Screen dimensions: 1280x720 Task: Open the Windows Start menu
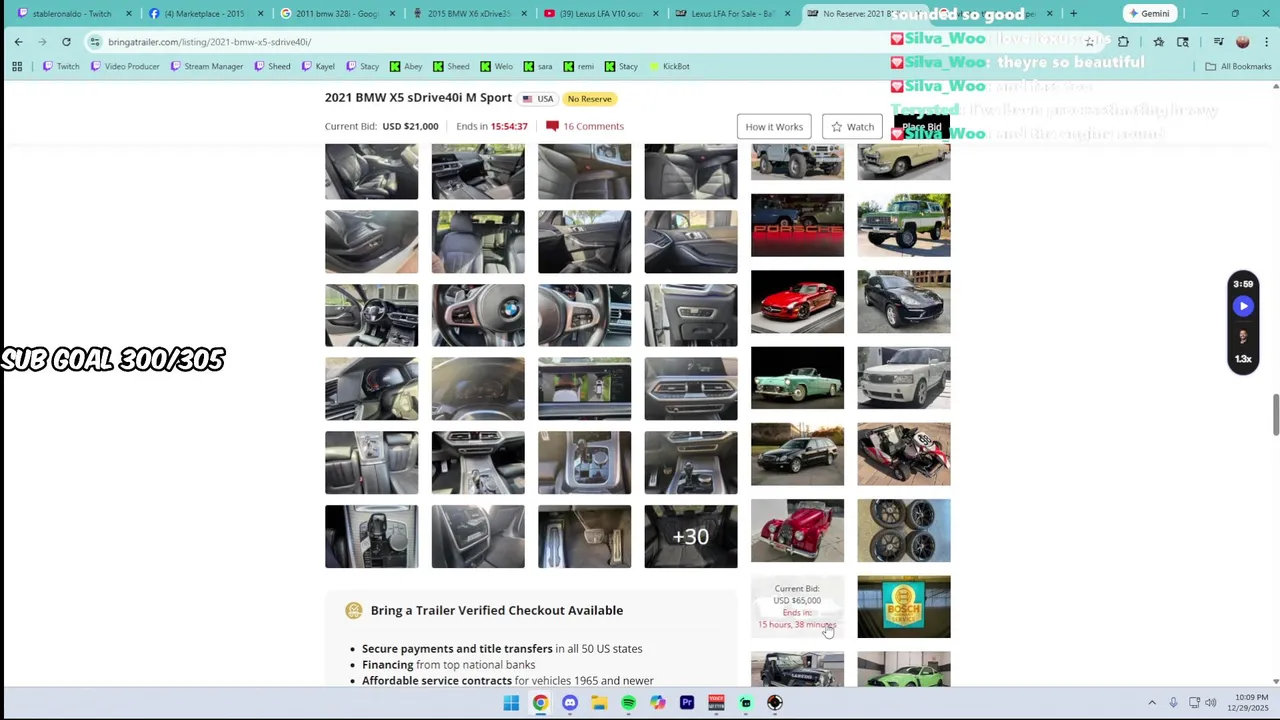(511, 703)
